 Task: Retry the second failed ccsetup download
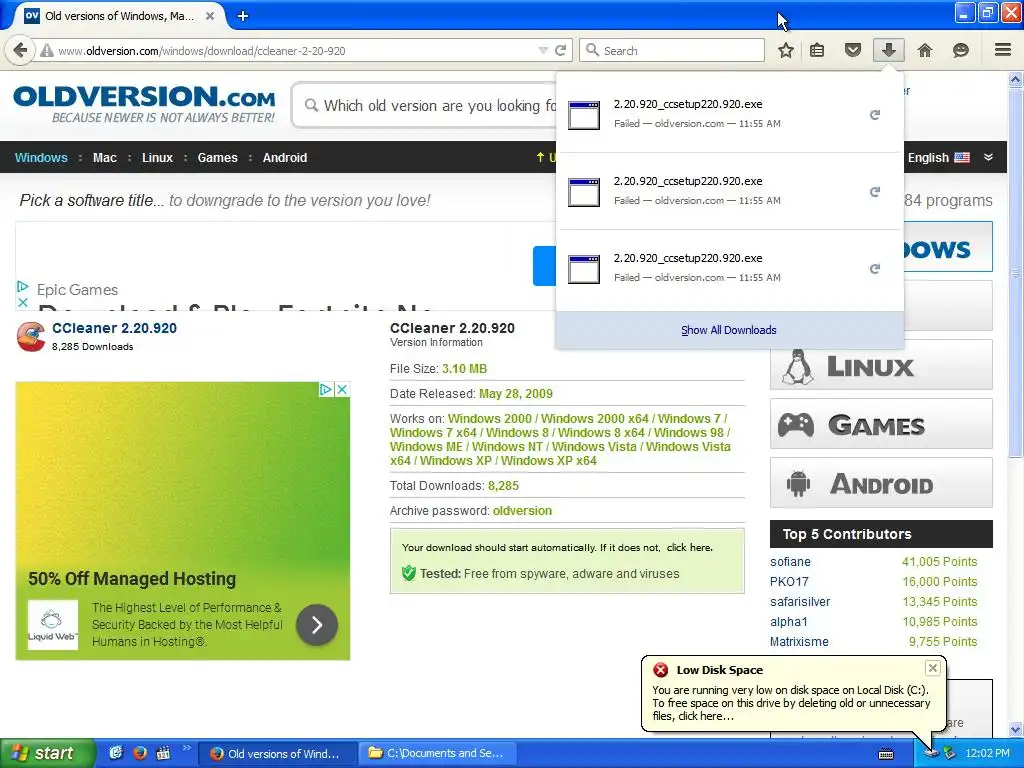click(x=874, y=192)
